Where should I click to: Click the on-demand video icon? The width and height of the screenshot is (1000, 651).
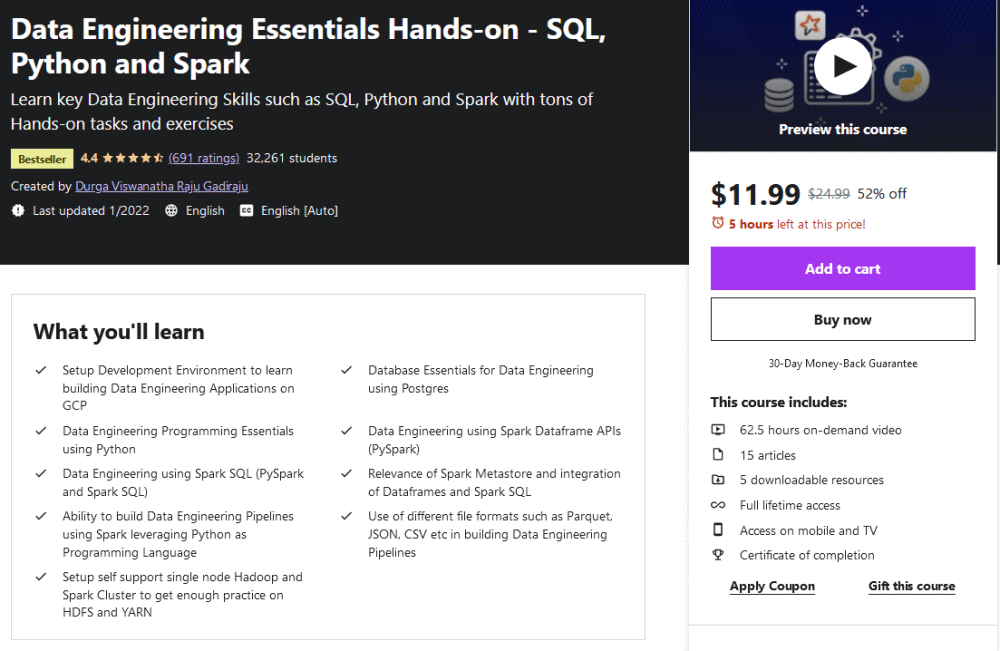point(718,430)
